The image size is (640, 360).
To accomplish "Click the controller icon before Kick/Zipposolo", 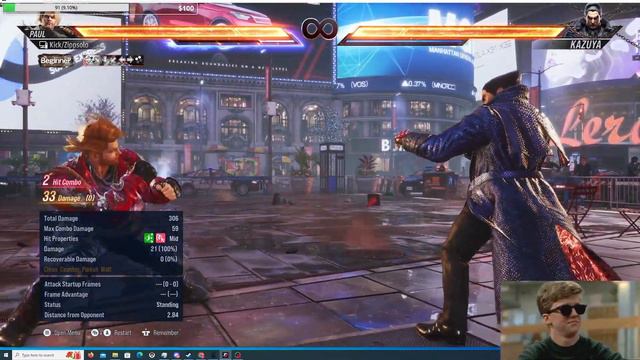I will (43, 45).
